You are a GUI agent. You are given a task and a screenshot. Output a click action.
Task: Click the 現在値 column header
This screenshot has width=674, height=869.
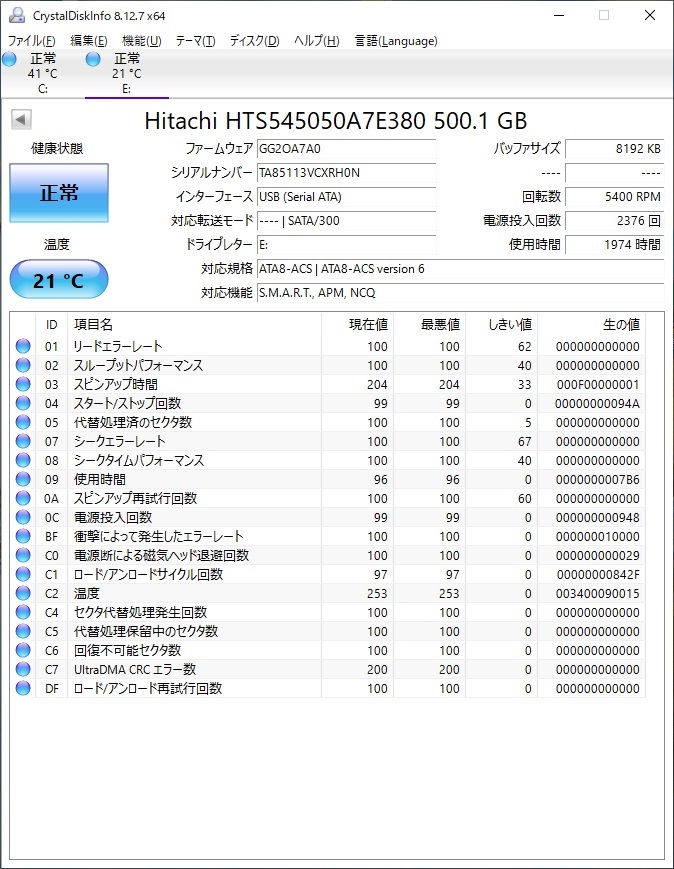point(358,325)
